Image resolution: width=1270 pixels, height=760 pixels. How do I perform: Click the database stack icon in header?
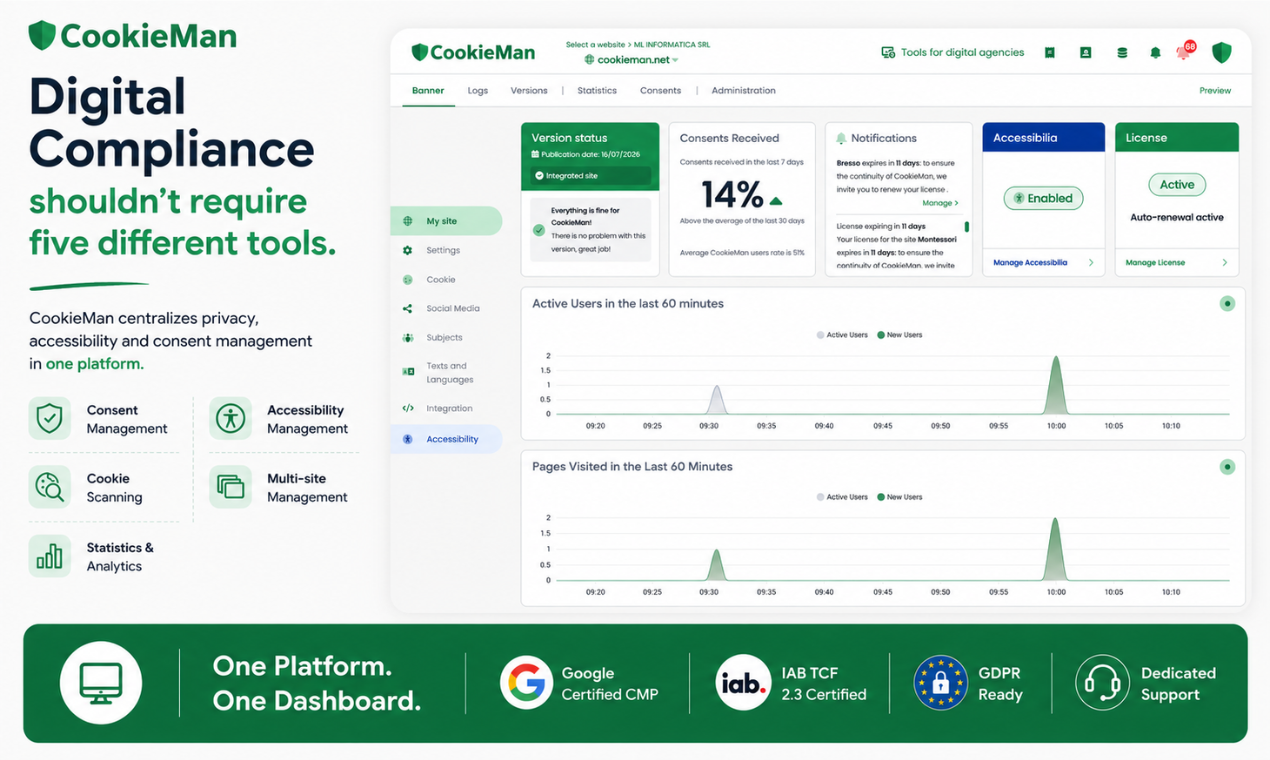(1122, 52)
